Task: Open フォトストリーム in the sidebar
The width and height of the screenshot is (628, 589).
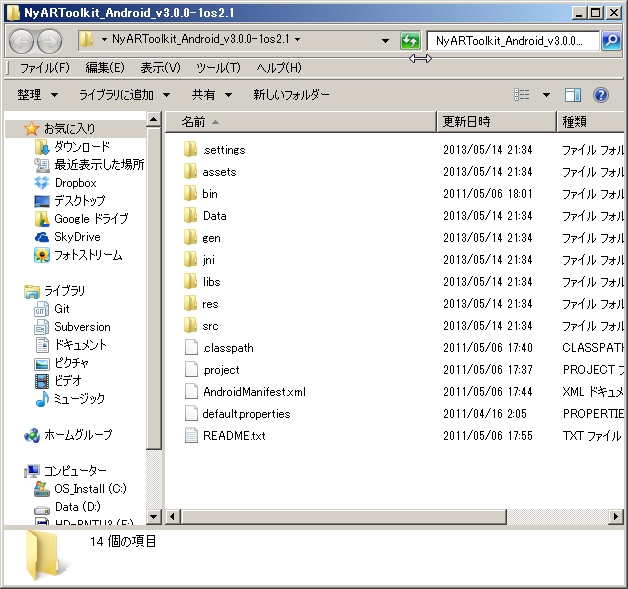Action: (x=78, y=255)
